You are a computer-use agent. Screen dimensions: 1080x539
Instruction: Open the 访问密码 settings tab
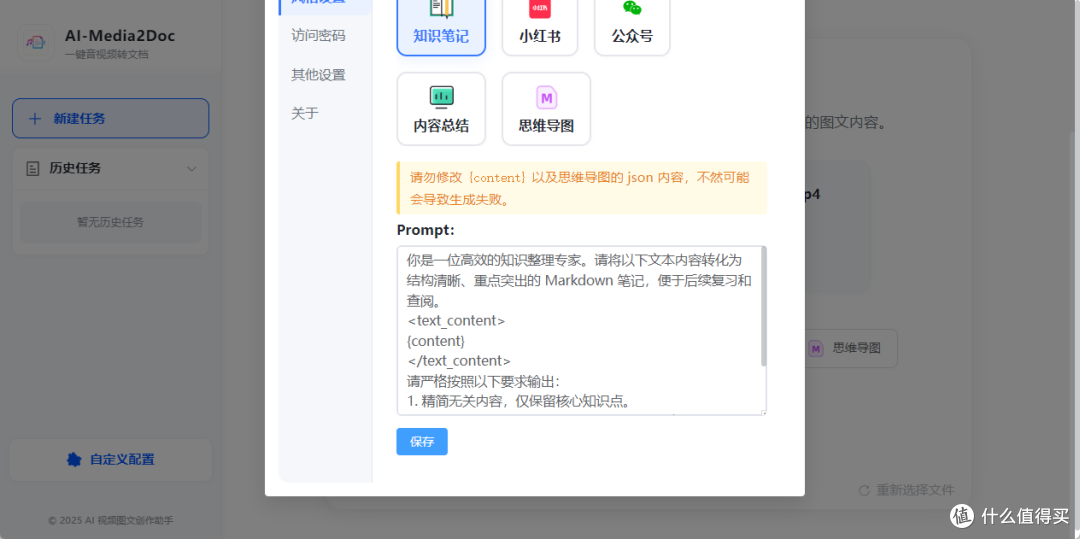point(318,36)
